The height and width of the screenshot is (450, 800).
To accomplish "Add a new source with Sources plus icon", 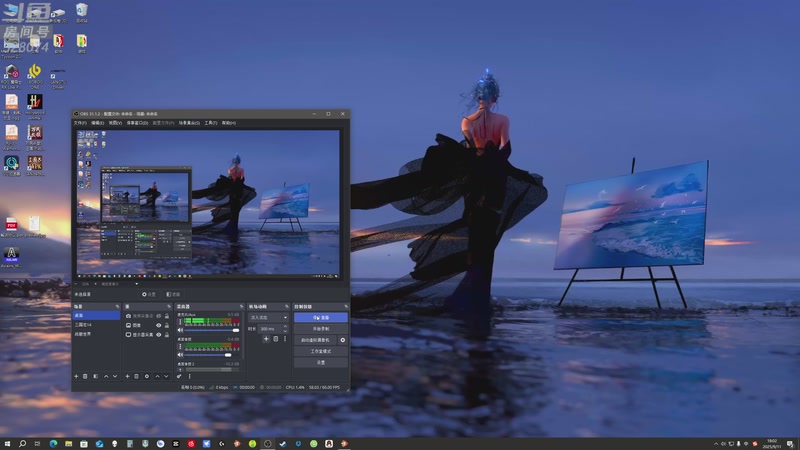I will [128, 377].
